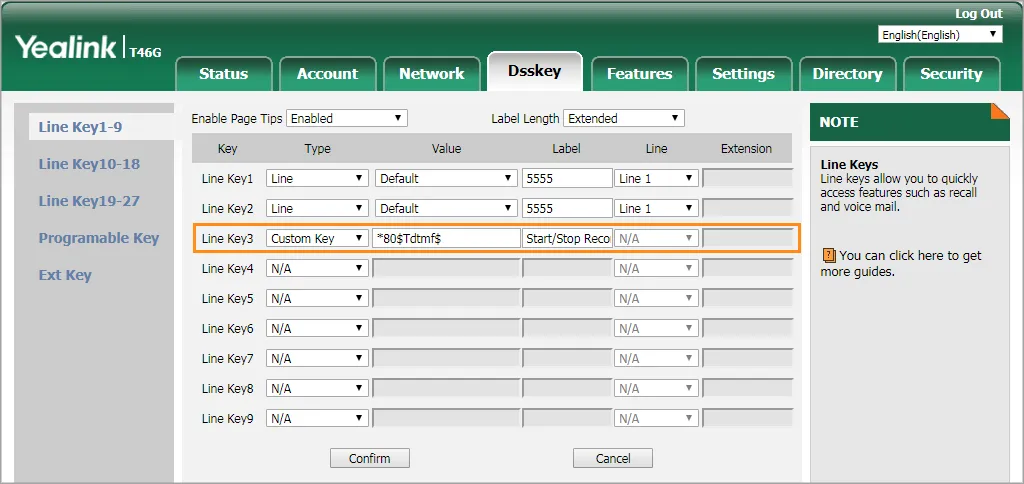Open Line Key1 Line dropdown
This screenshot has height=484, width=1024.
(656, 178)
